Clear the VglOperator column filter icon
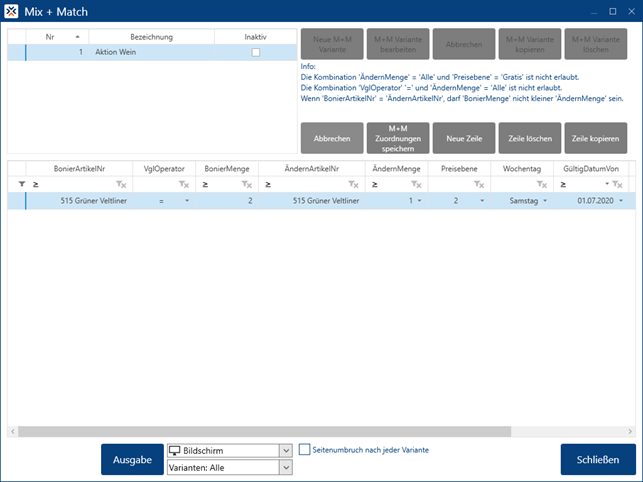Screen dimensions: 643x482 pyautogui.click(x=183, y=185)
